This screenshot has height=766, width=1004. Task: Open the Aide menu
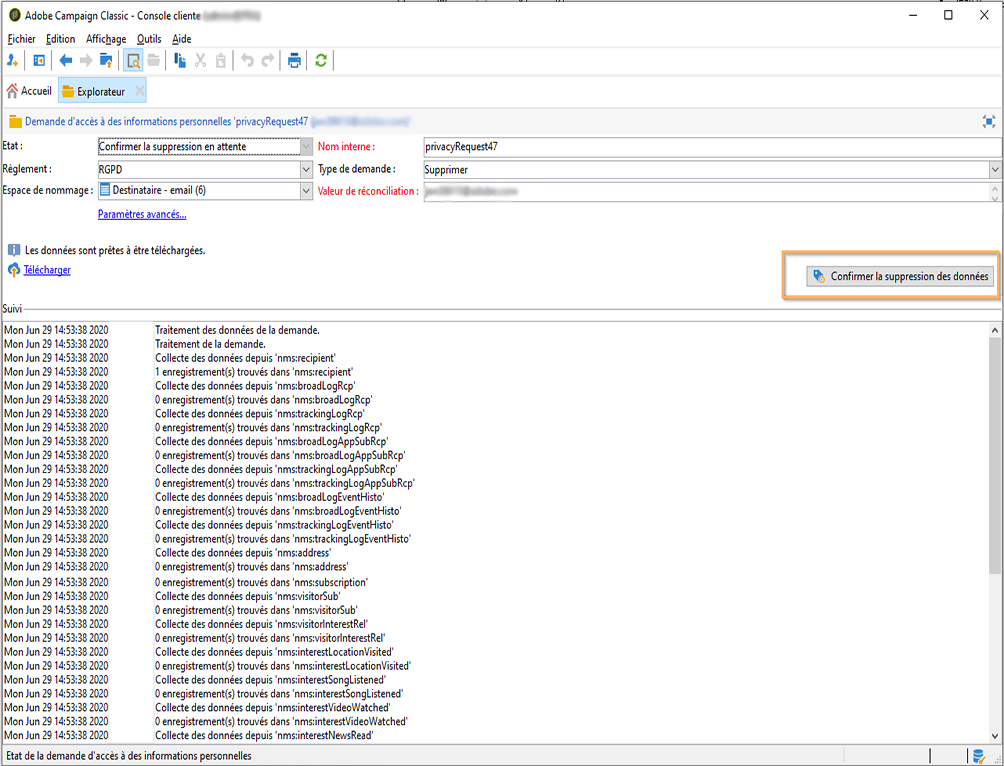point(182,39)
